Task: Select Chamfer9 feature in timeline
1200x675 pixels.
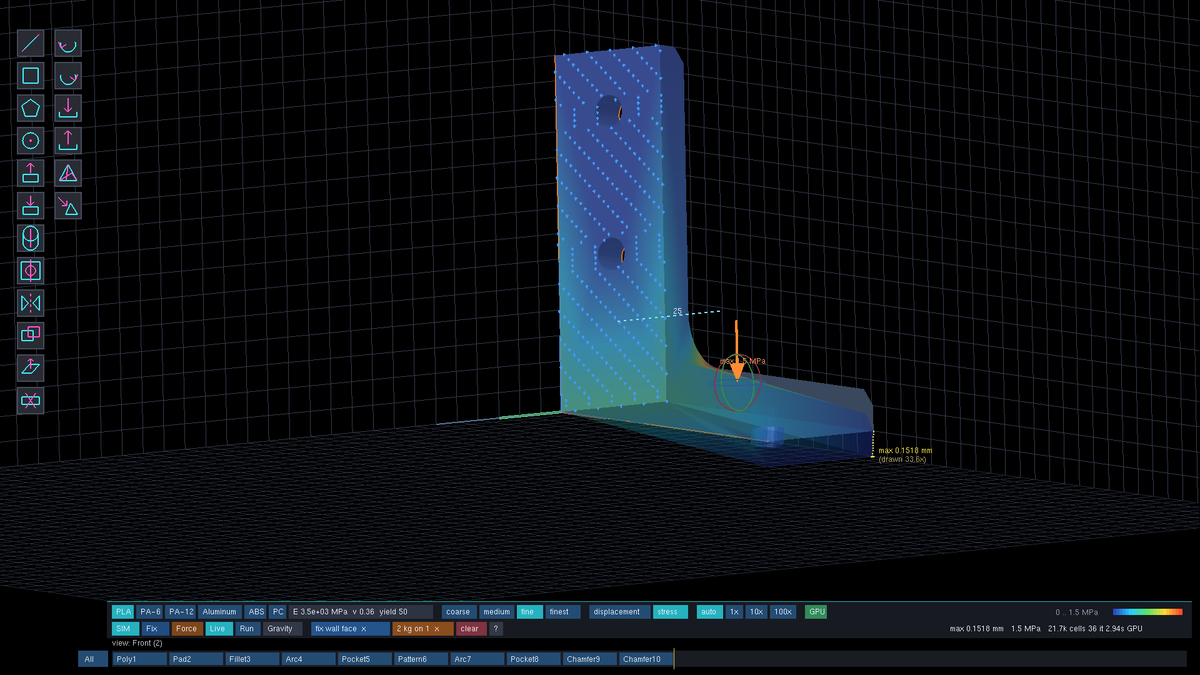Action: tap(589, 659)
